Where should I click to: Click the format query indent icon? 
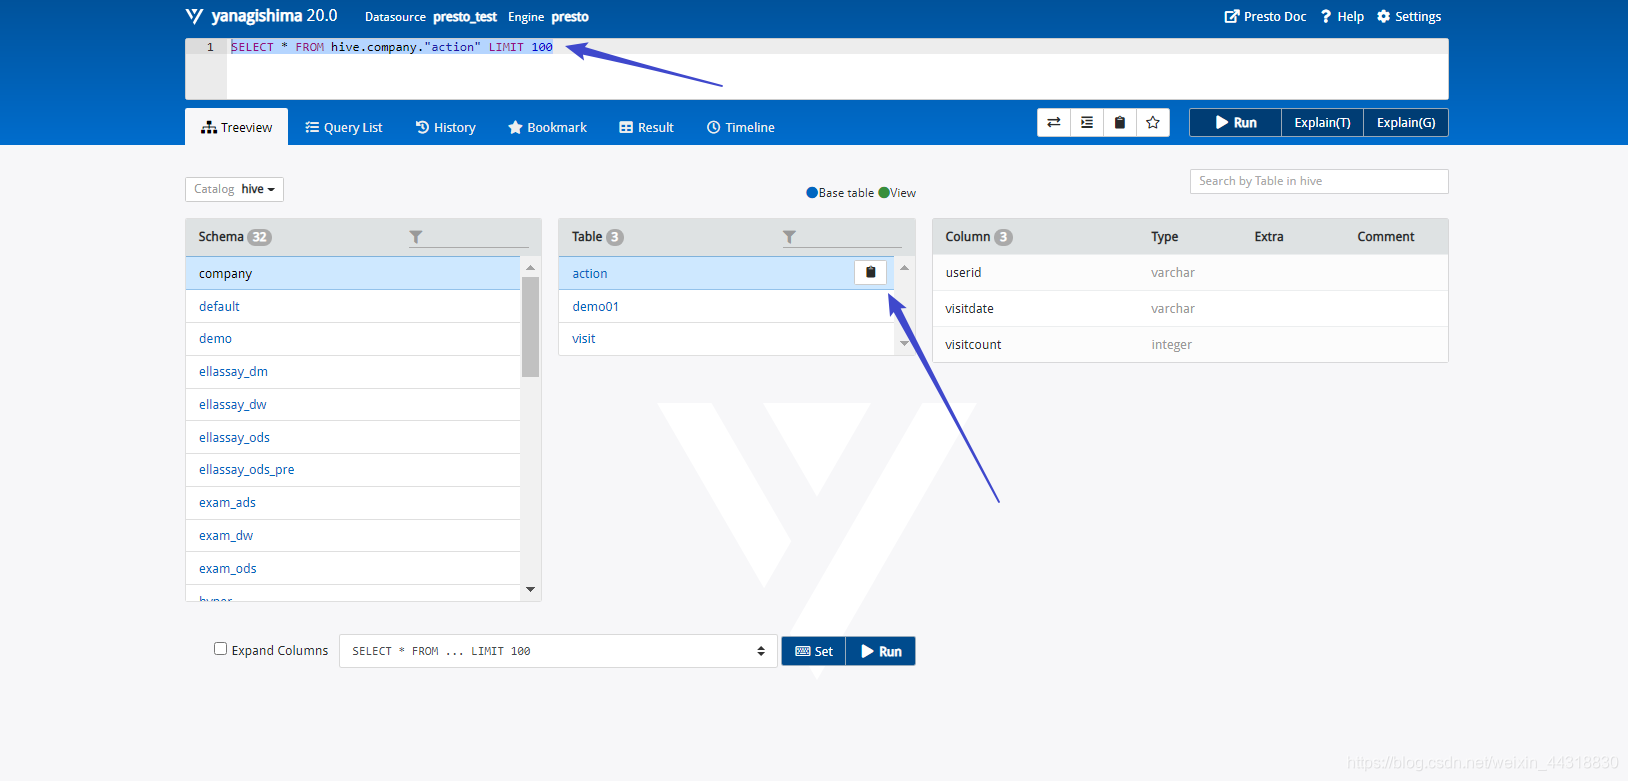pos(1087,122)
